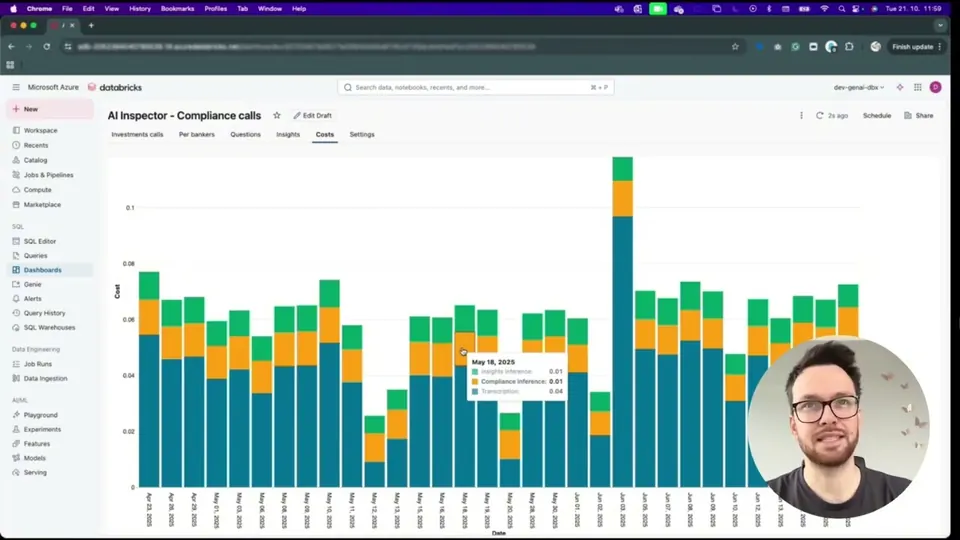Bookmark this page with star icon
This screenshot has width=960, height=540.
point(735,47)
